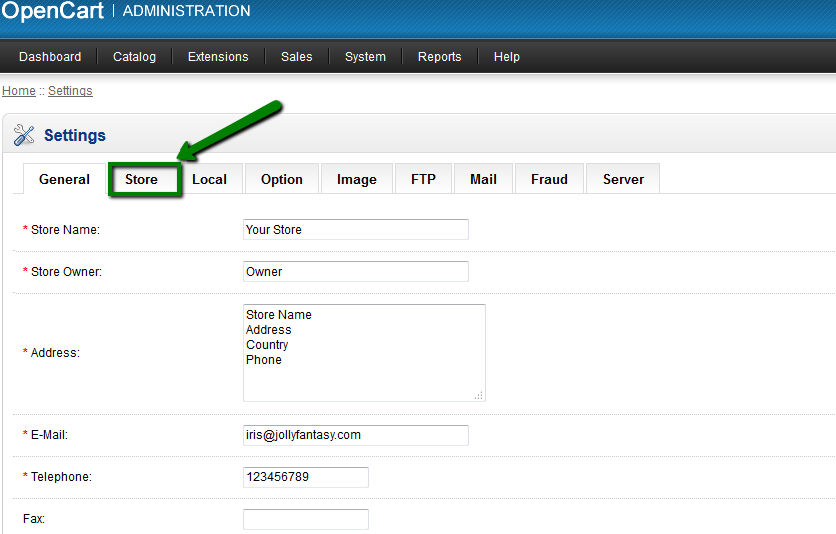Grab the Address textarea resize handle
Screen dimensions: 836x534
[479, 395]
